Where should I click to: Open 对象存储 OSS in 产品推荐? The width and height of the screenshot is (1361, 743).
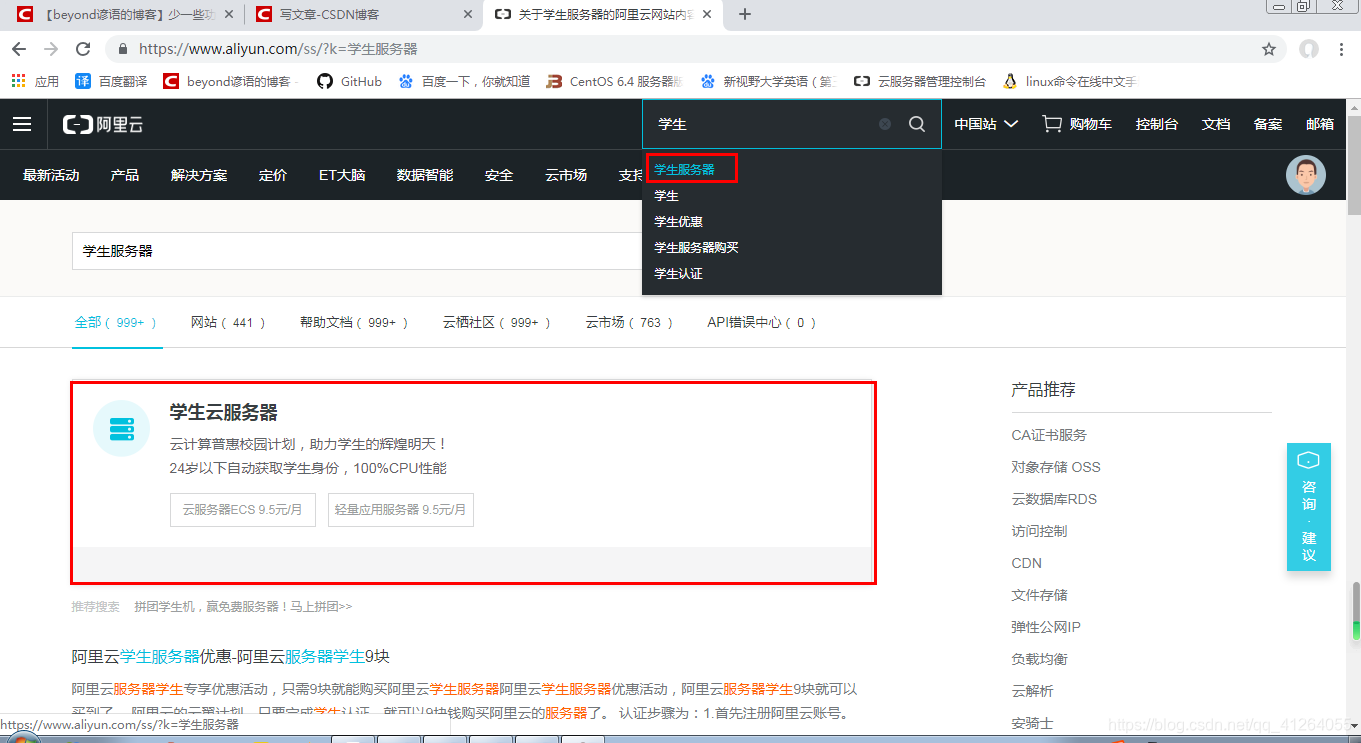point(1056,467)
